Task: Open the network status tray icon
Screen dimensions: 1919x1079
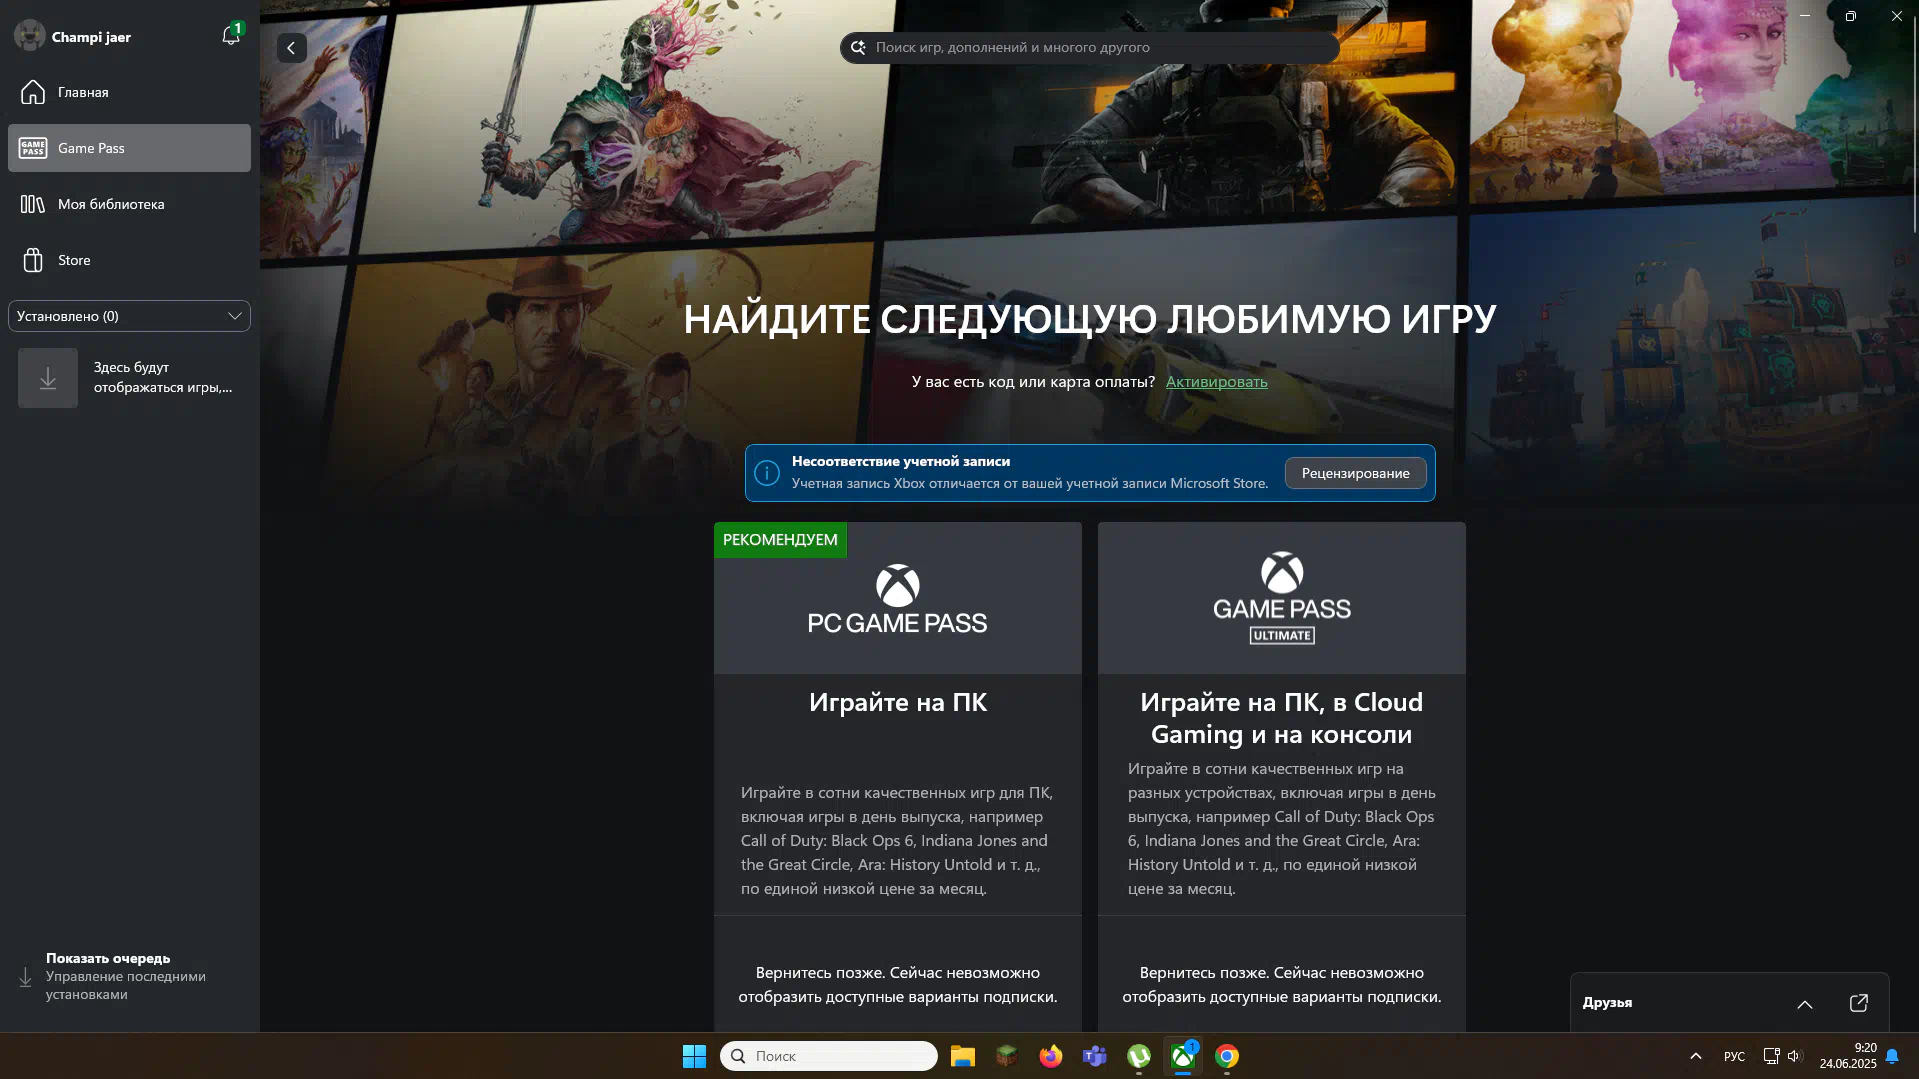Action: point(1771,1056)
